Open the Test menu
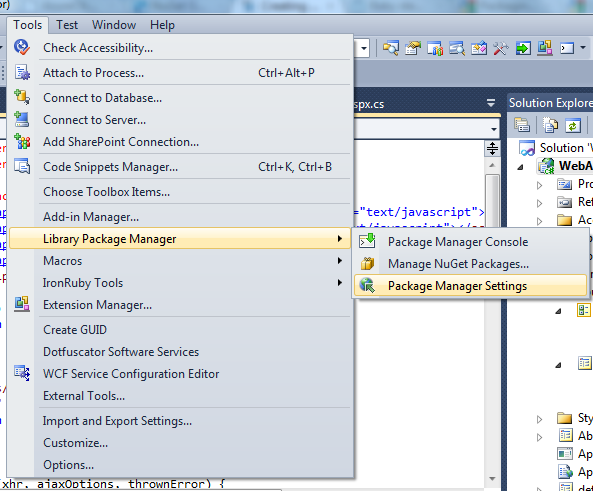The height and width of the screenshot is (491, 593). tap(67, 25)
